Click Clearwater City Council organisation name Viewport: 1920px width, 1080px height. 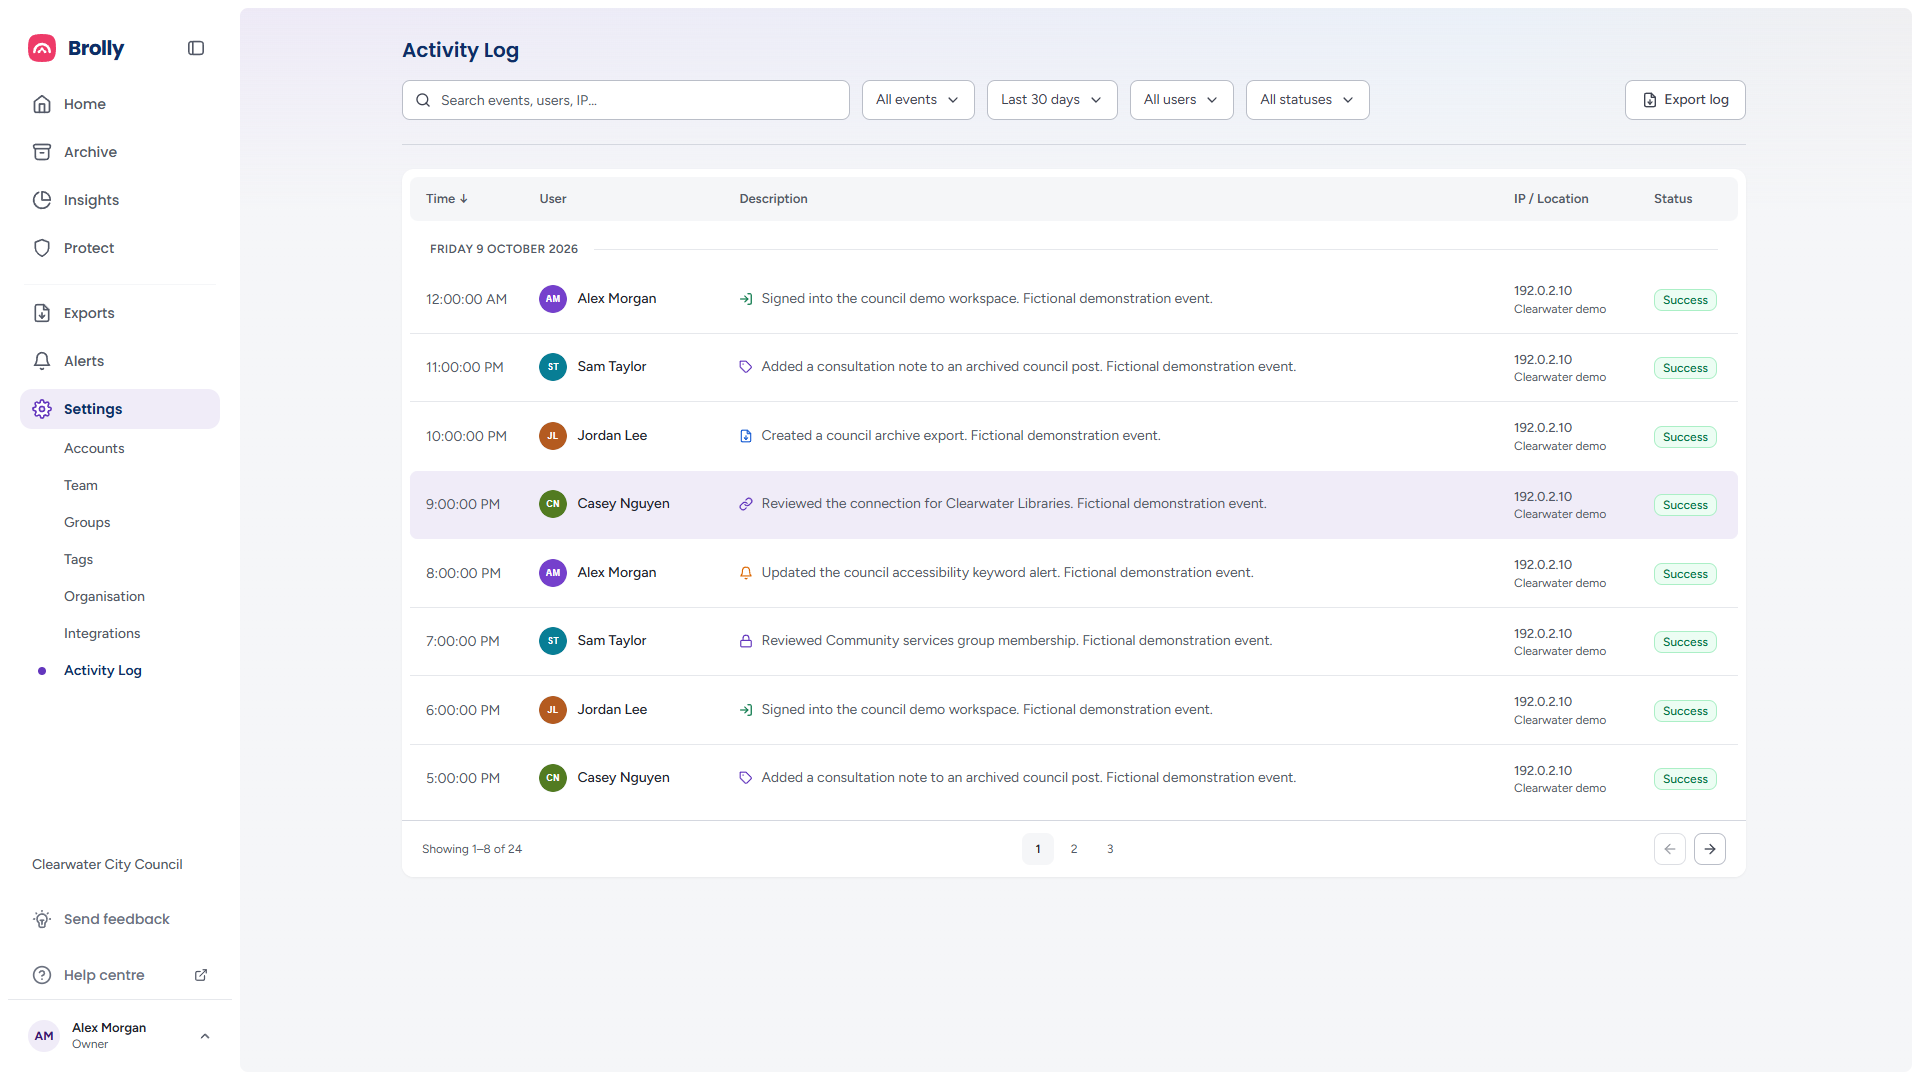pyautogui.click(x=107, y=864)
